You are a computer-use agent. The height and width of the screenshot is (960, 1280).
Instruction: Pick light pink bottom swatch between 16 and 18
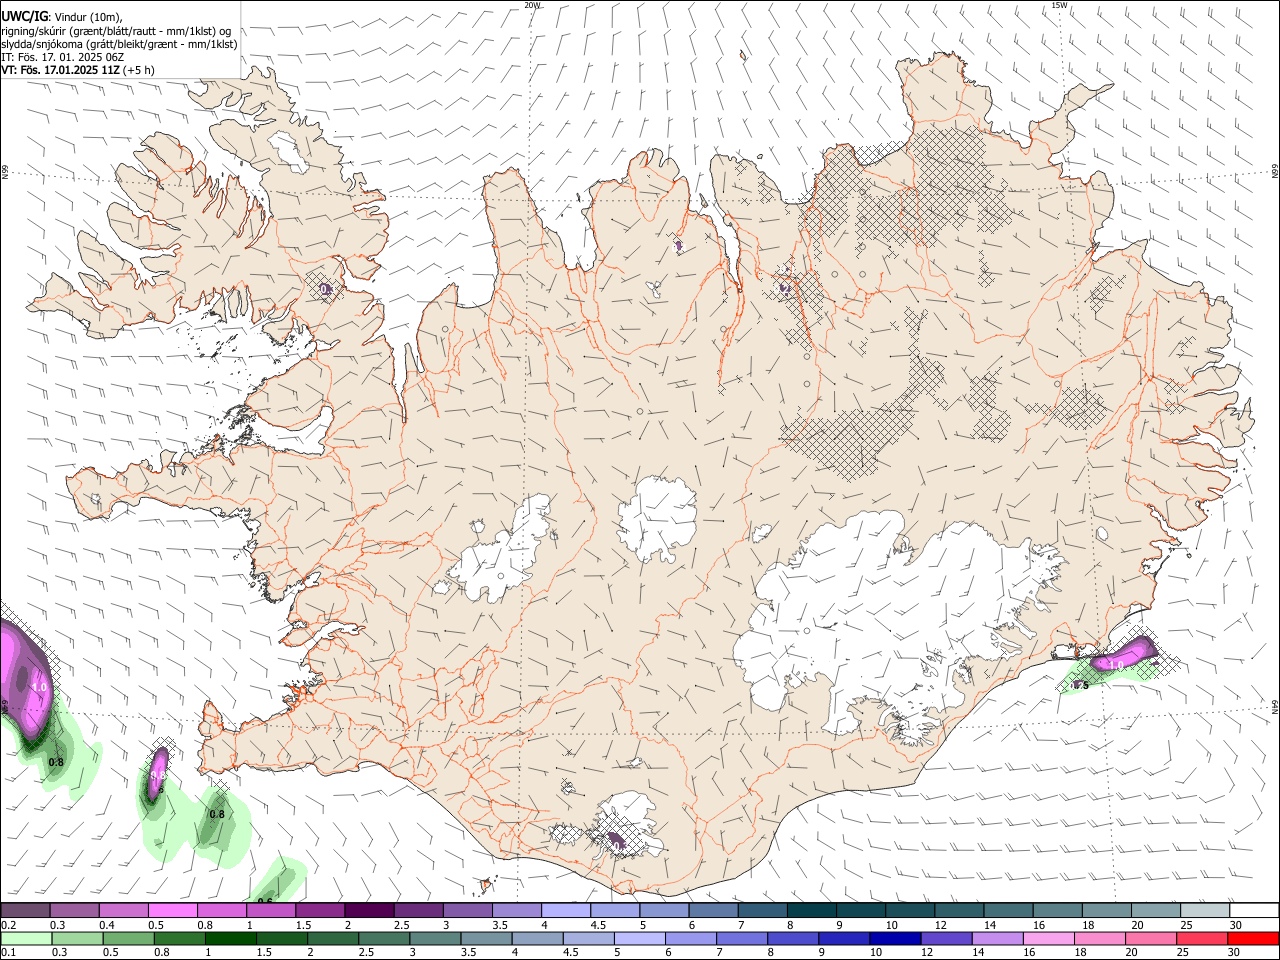tap(1050, 938)
